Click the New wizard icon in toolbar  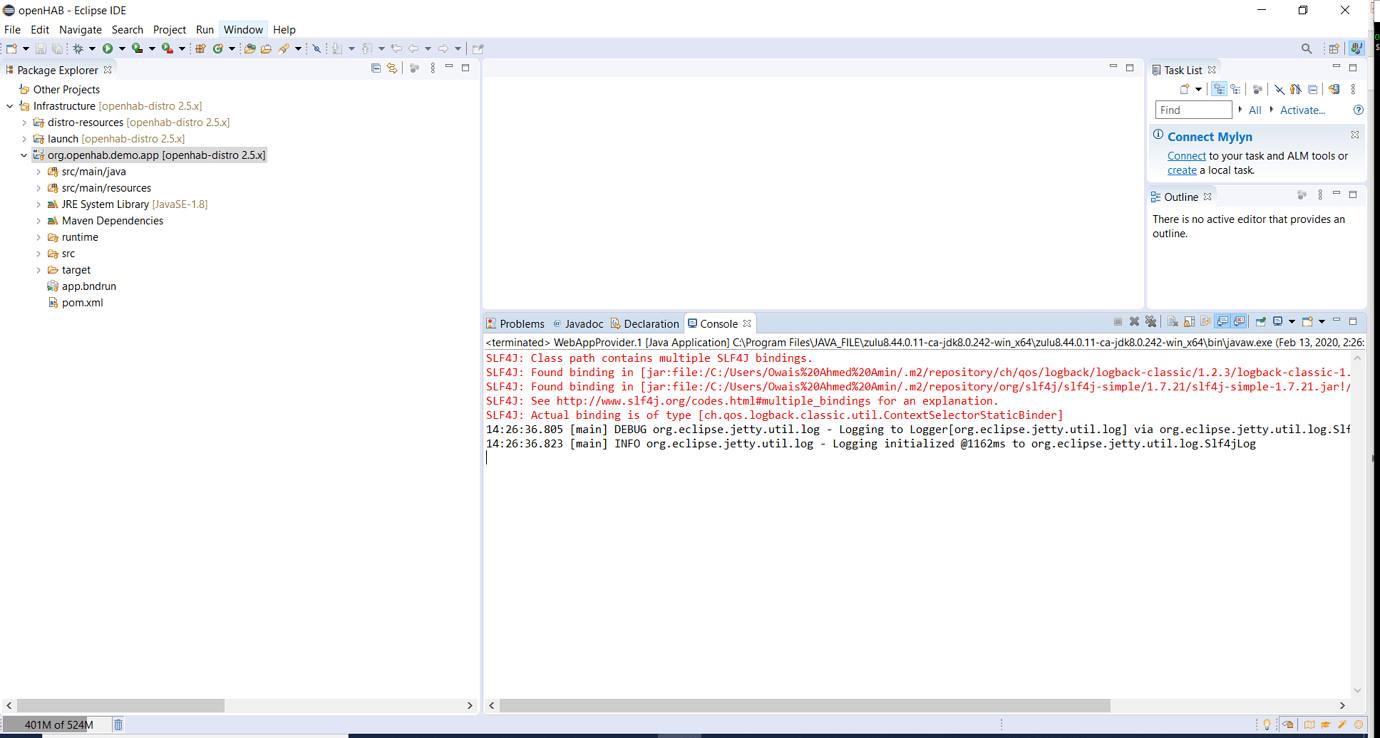click(11, 48)
